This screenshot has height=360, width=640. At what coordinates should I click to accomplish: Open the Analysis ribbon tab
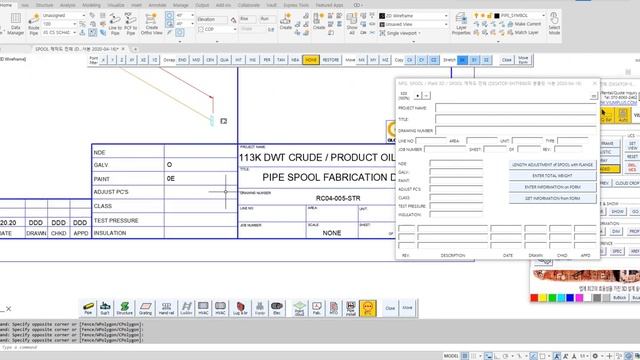tap(68, 5)
